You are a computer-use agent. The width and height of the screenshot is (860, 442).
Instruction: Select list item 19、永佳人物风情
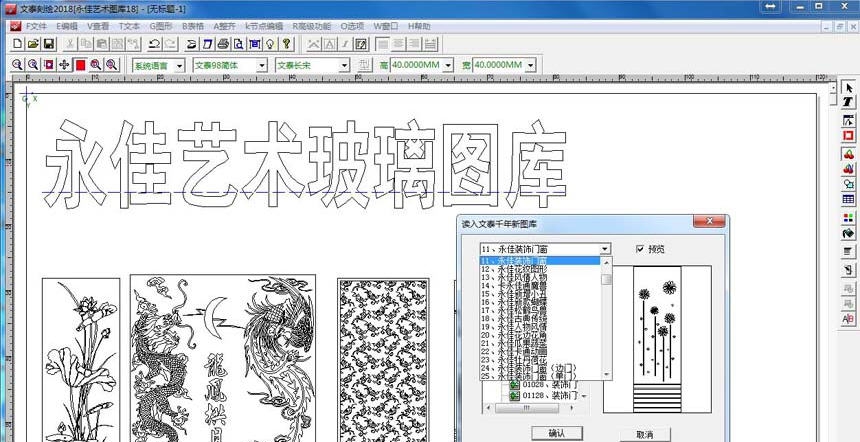[541, 326]
